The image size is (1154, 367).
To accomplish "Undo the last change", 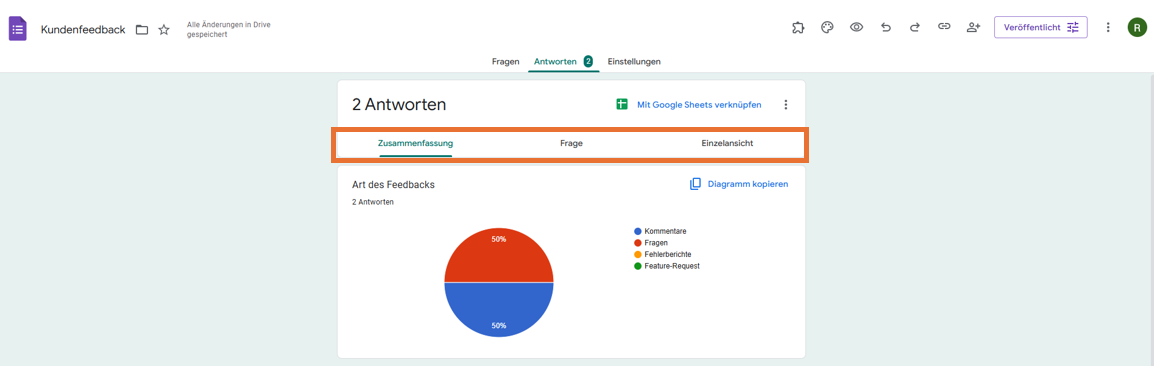I will (x=886, y=27).
